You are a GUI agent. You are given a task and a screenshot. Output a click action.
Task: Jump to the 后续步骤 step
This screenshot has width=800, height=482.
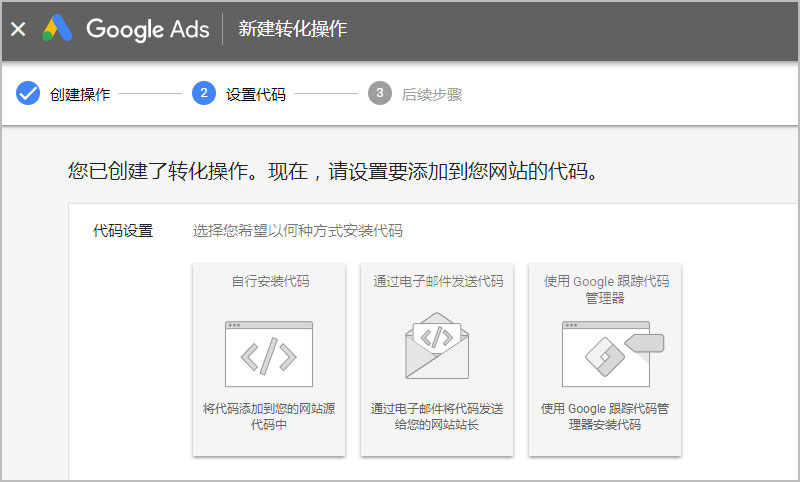432,95
